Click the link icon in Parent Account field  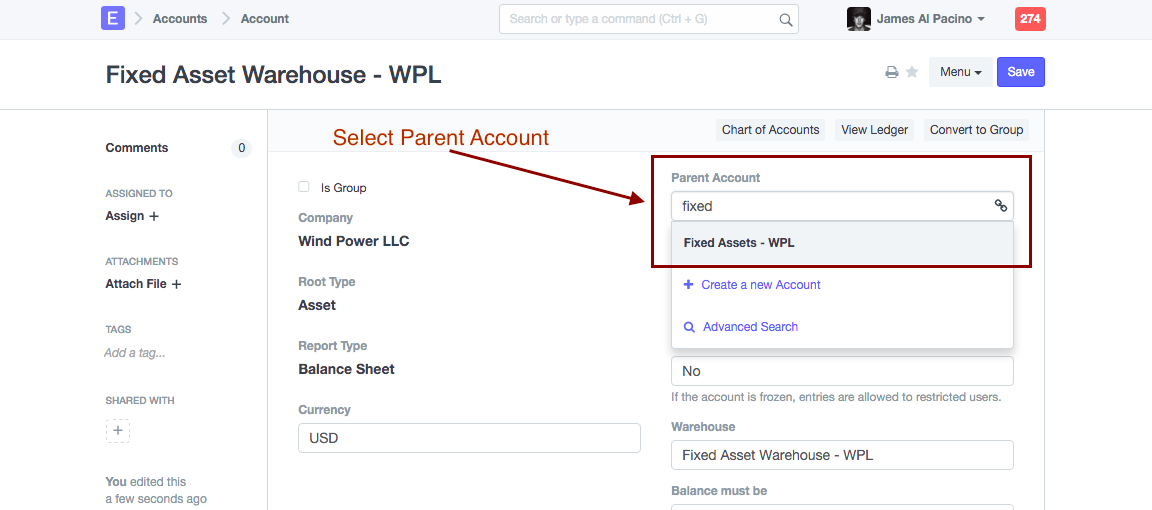pos(1000,206)
